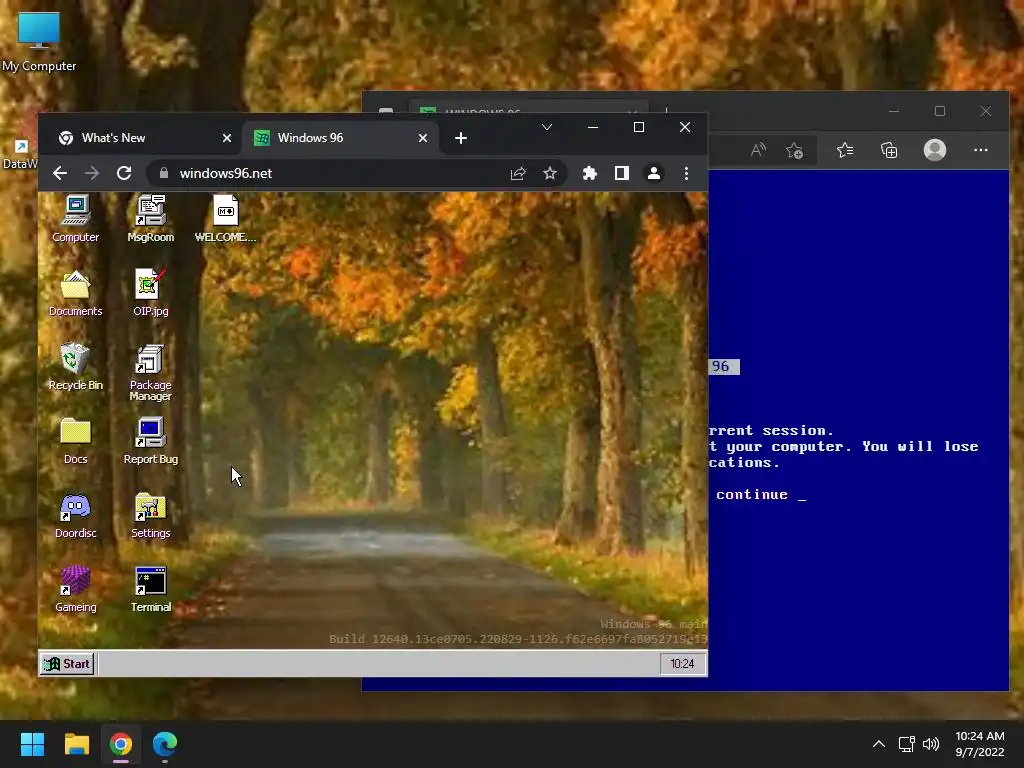Add page to favorites in Edge
Screen dimensions: 1024x768
[795, 150]
